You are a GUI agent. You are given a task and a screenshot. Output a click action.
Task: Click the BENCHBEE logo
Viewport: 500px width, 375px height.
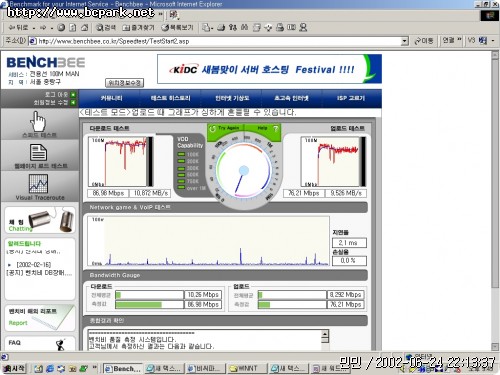(46, 63)
